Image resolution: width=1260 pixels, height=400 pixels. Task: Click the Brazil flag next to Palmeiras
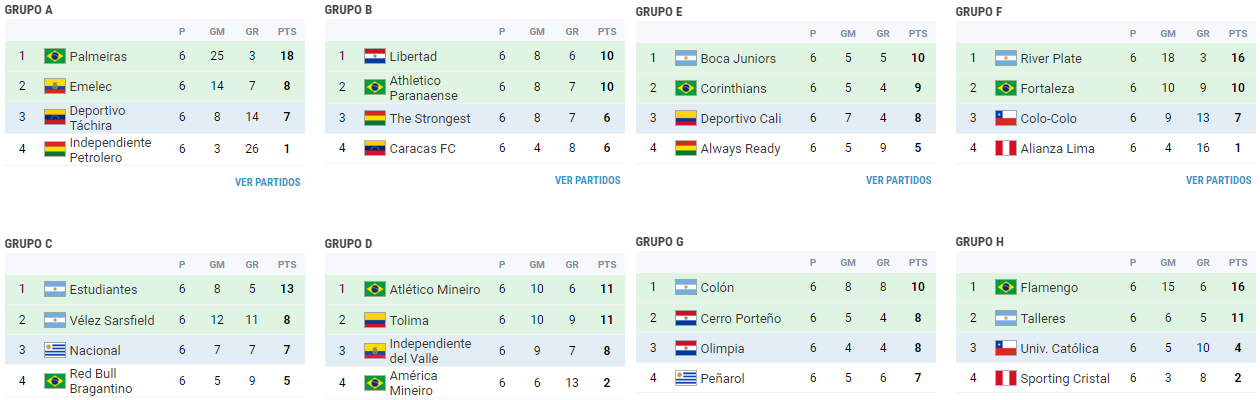click(x=55, y=56)
